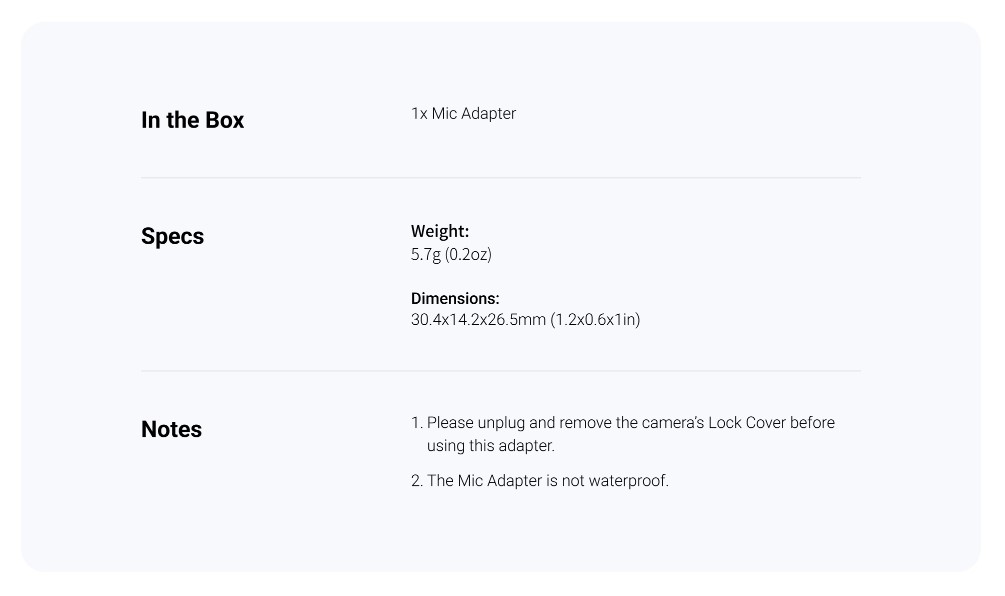
Task: Click divider line below In the Box
Action: [x=501, y=178]
